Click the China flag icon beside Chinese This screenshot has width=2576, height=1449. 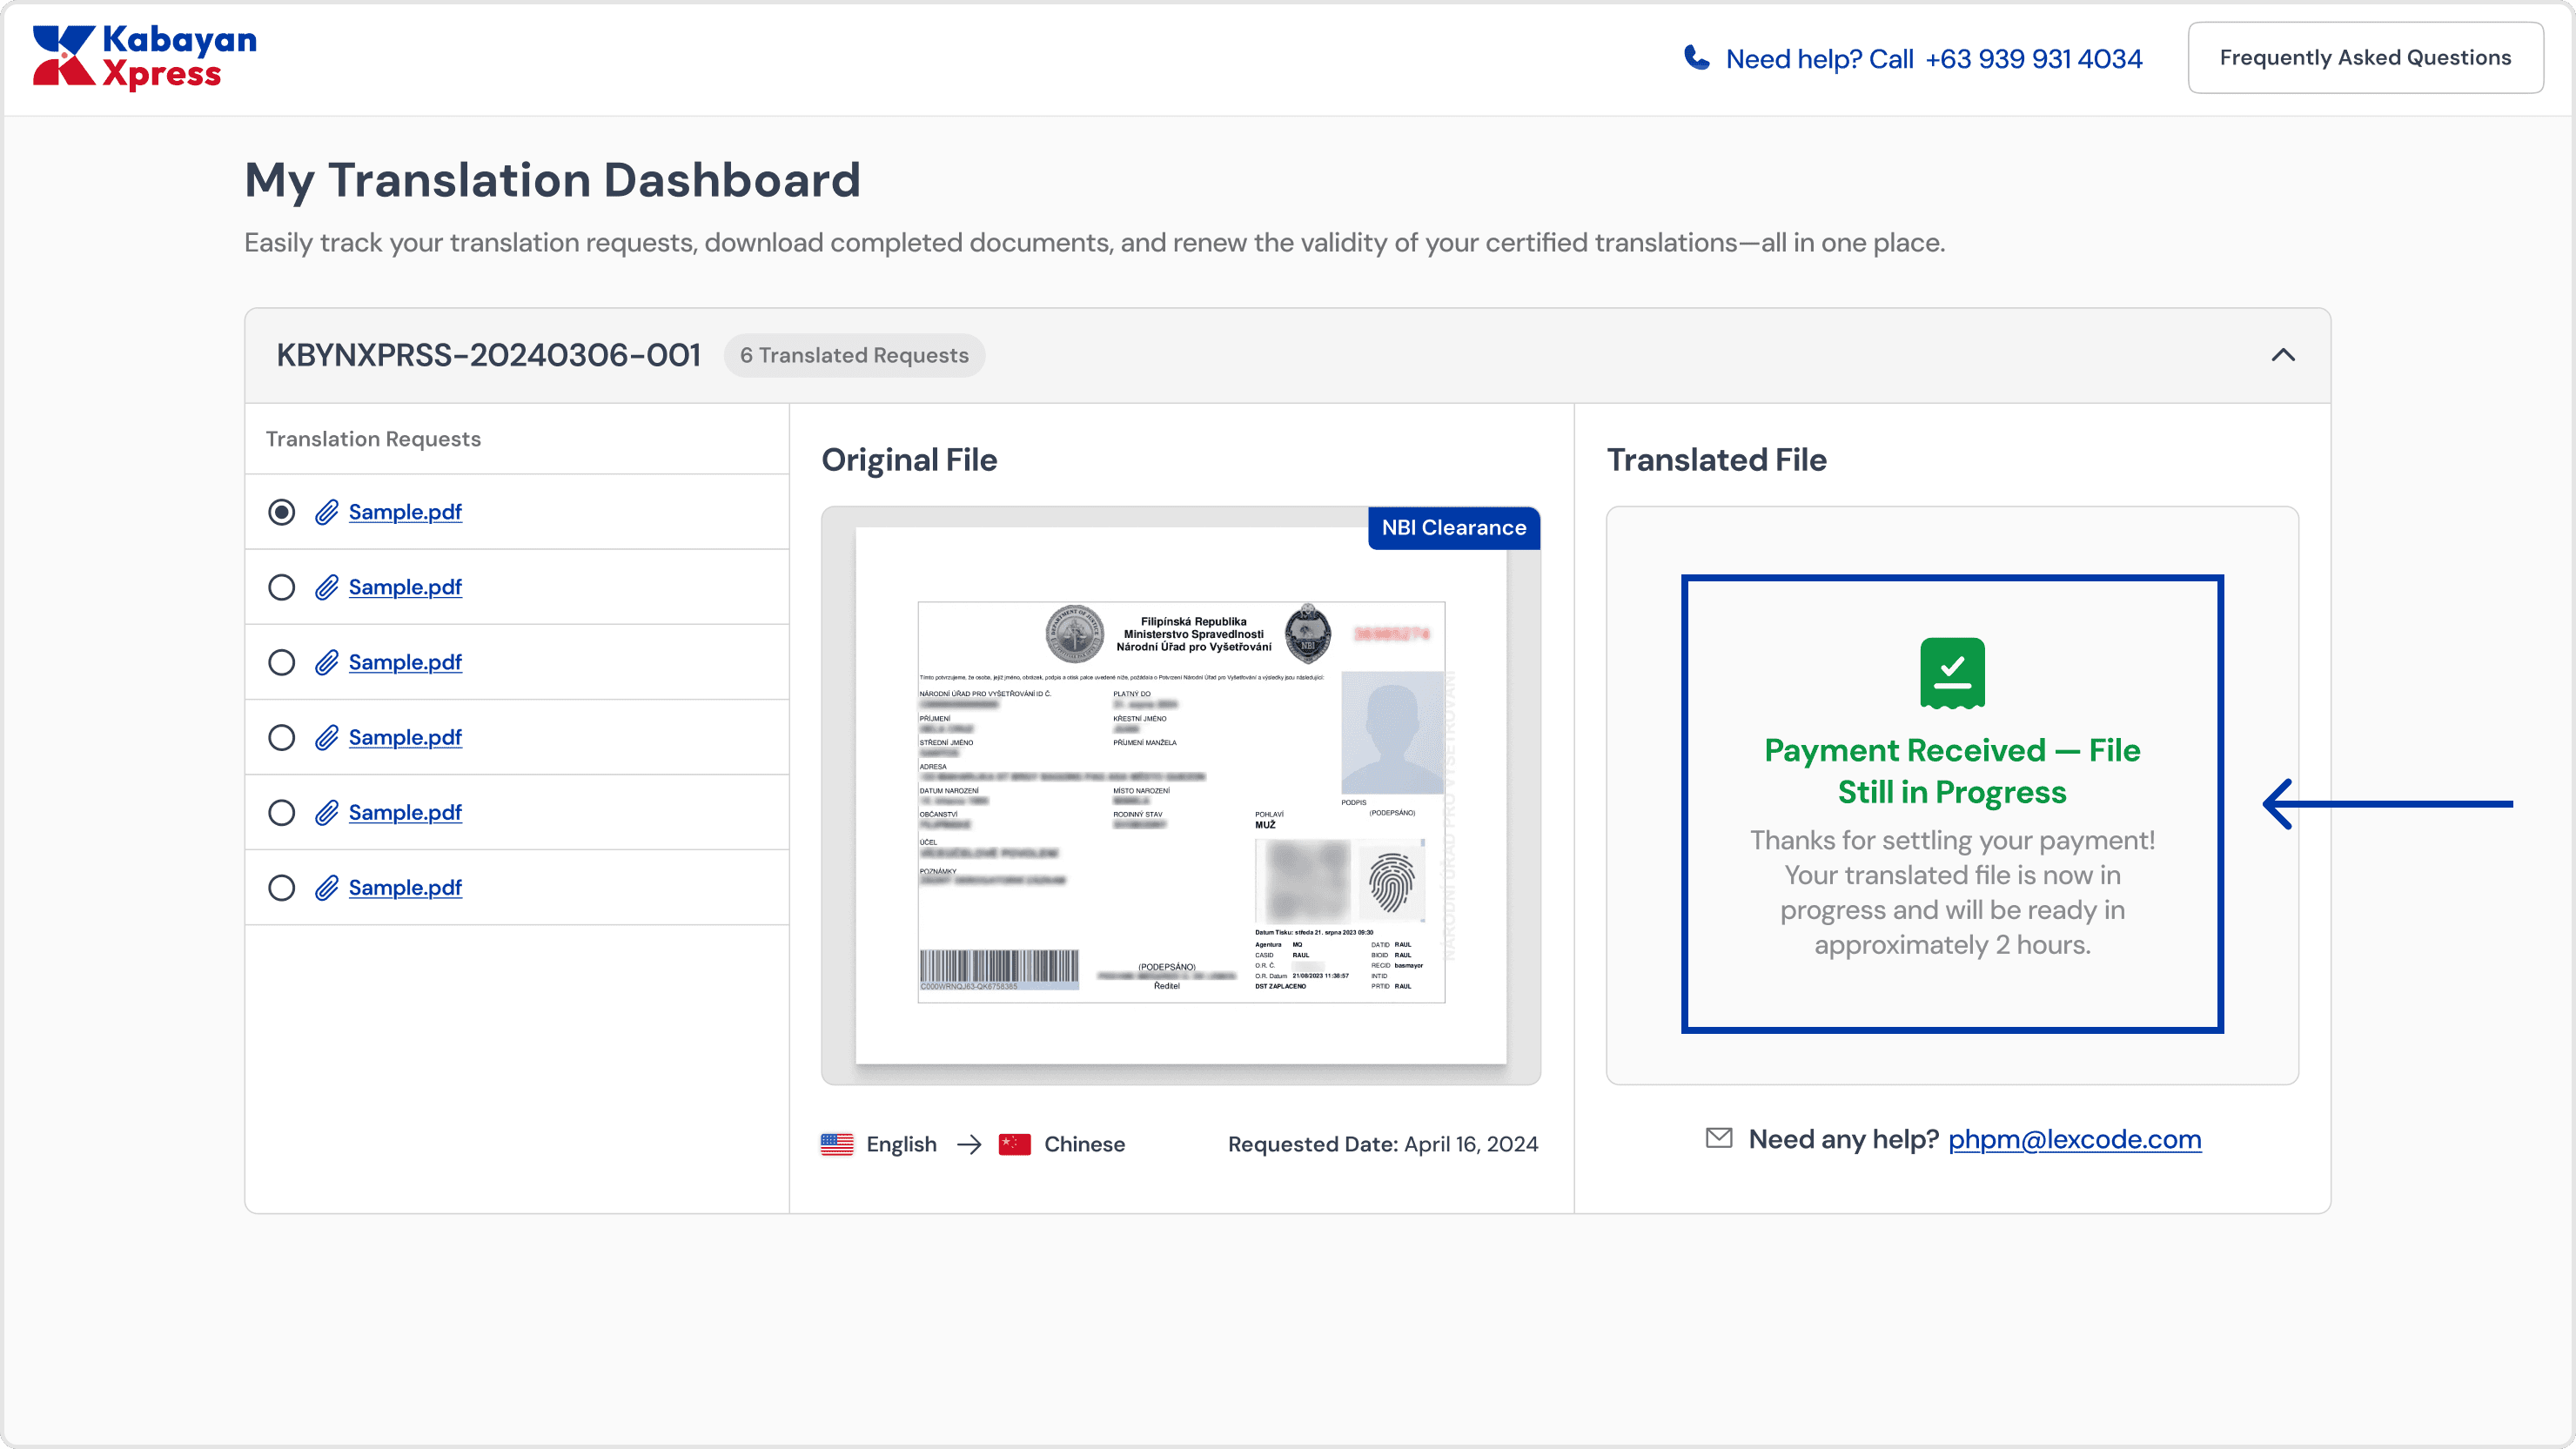click(x=1014, y=1144)
